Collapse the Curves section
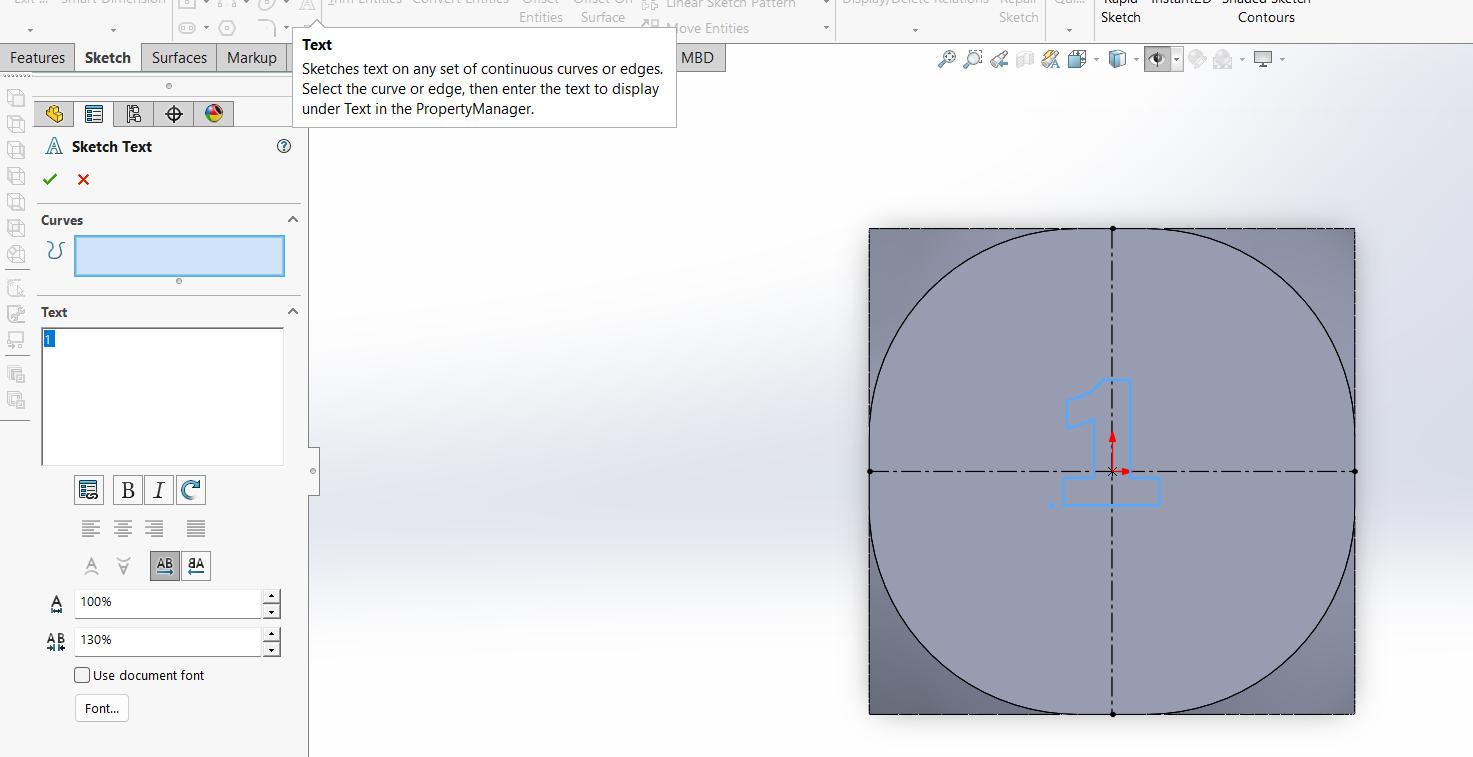 [293, 219]
